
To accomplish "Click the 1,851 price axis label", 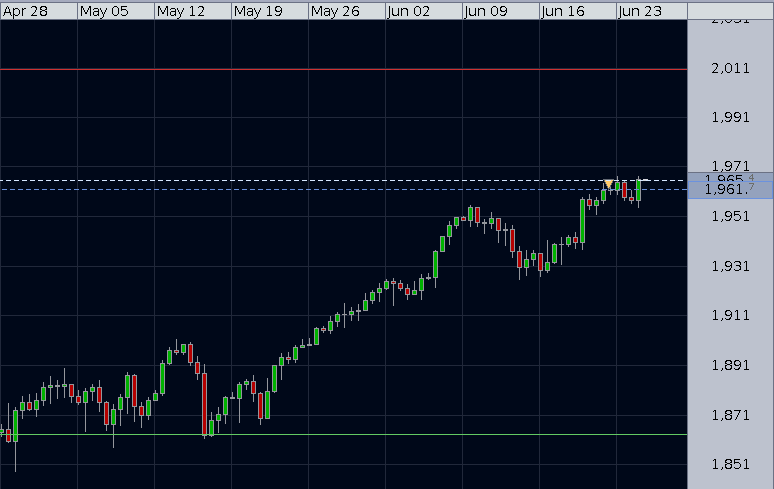I will (x=730, y=464).
